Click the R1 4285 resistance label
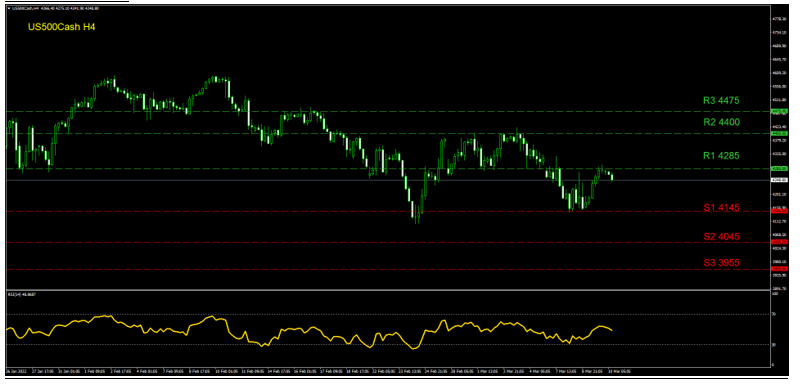Screen dimensions: 802x384 pyautogui.click(x=721, y=155)
